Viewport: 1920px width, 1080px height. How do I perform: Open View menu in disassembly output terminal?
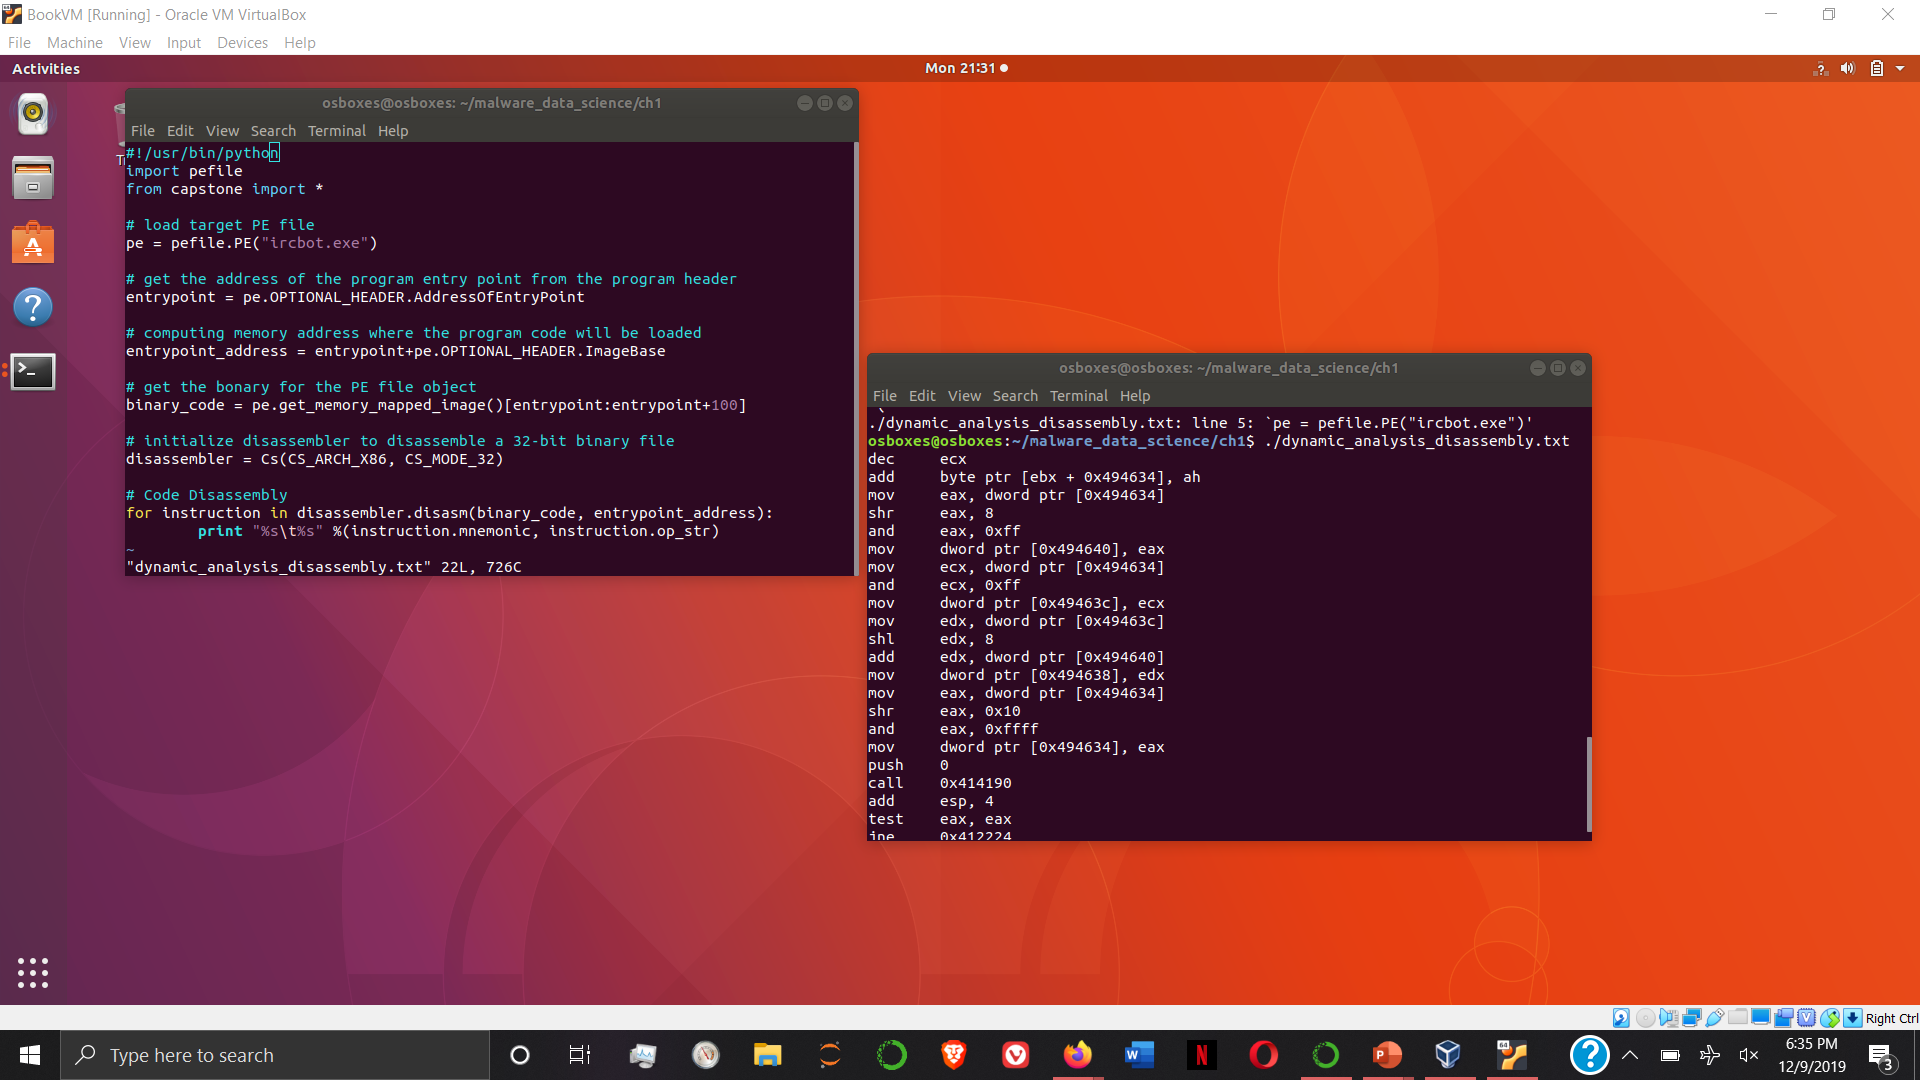coord(964,396)
